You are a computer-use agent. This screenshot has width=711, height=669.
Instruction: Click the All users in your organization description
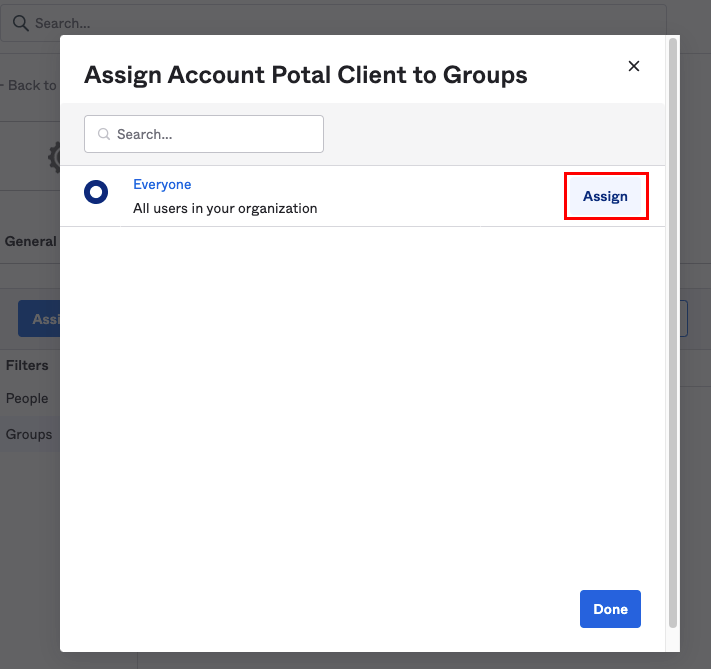225,209
